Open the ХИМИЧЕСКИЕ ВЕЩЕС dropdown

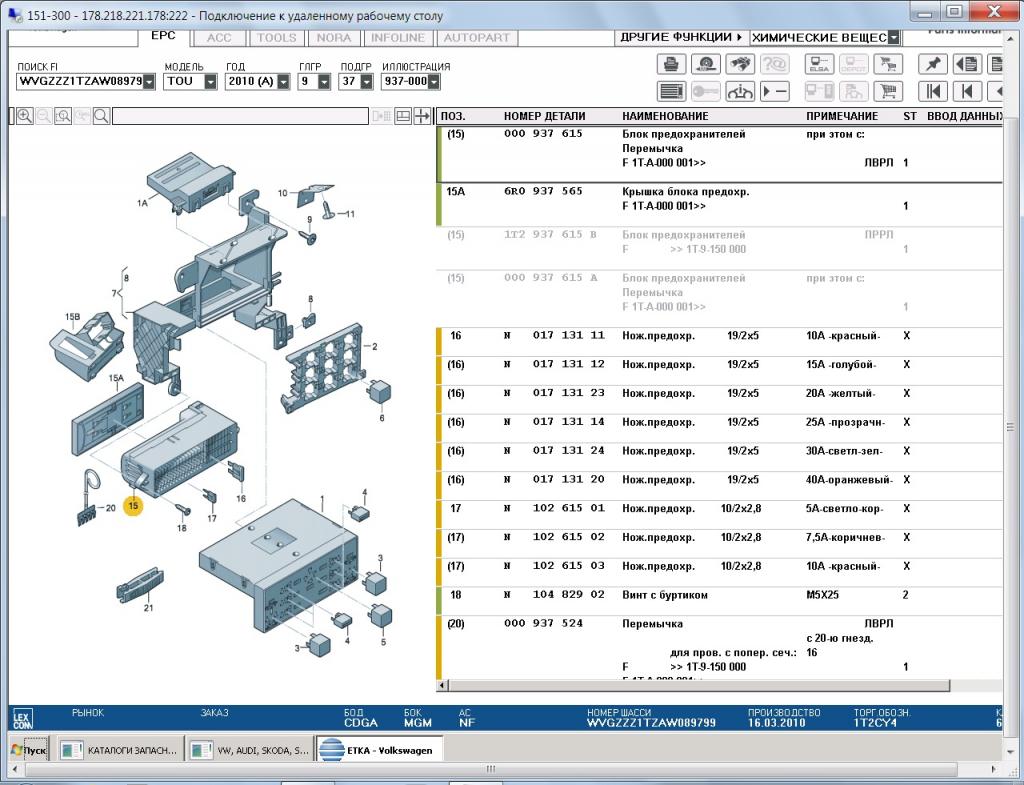click(894, 38)
